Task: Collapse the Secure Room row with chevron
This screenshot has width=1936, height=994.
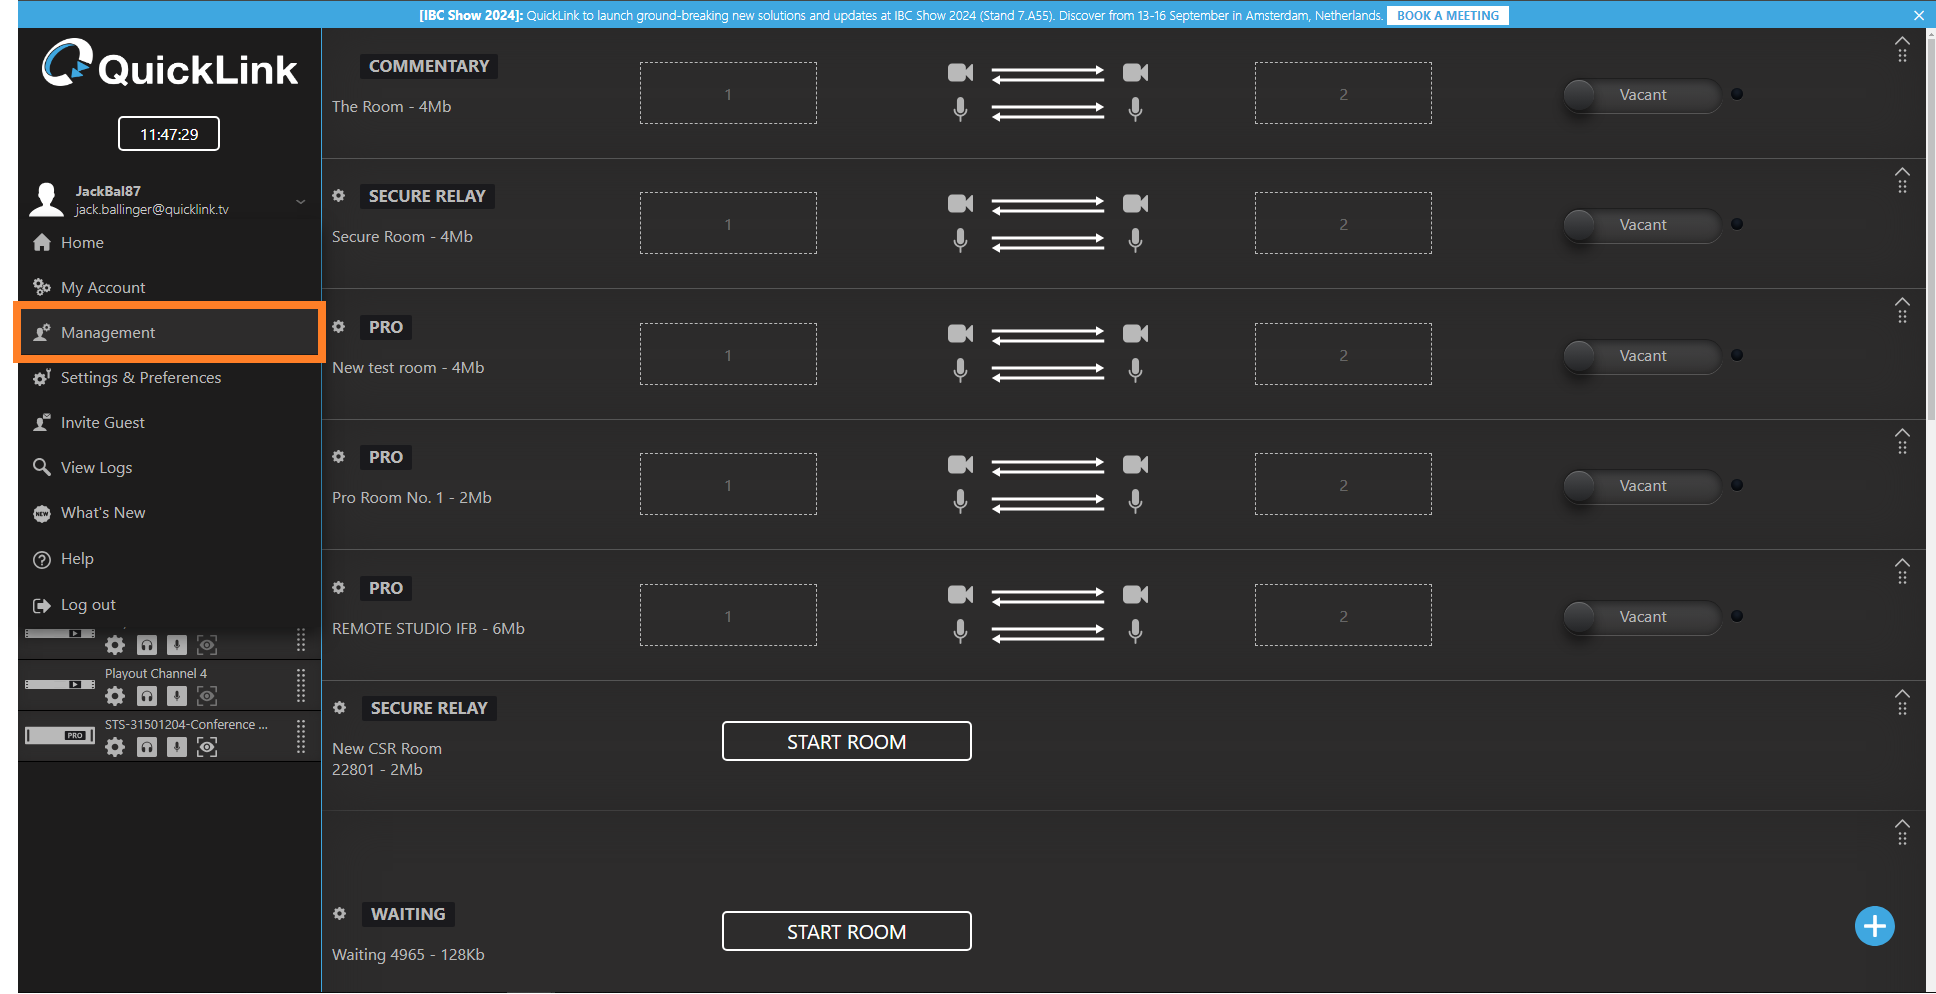Action: (x=1902, y=172)
